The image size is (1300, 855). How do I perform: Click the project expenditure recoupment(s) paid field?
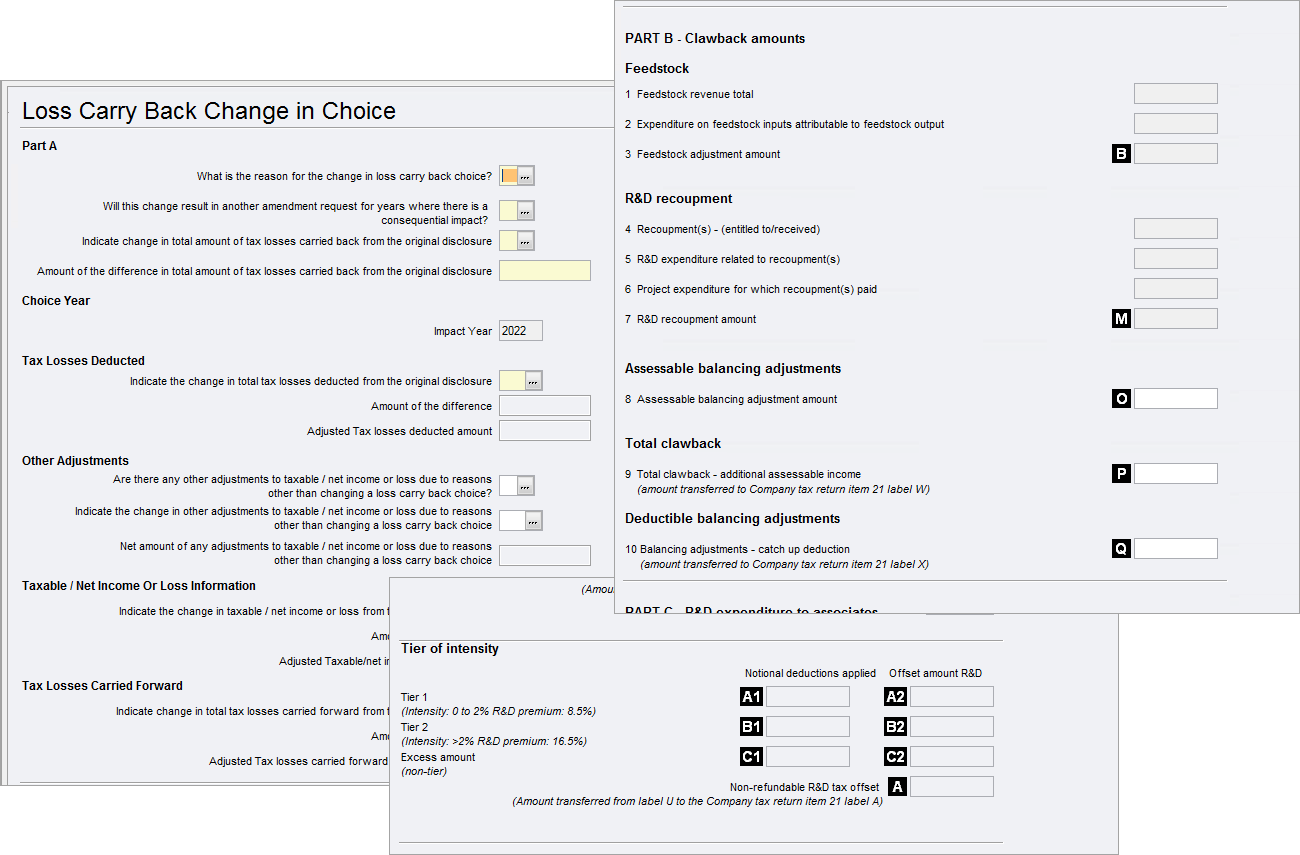point(1176,289)
